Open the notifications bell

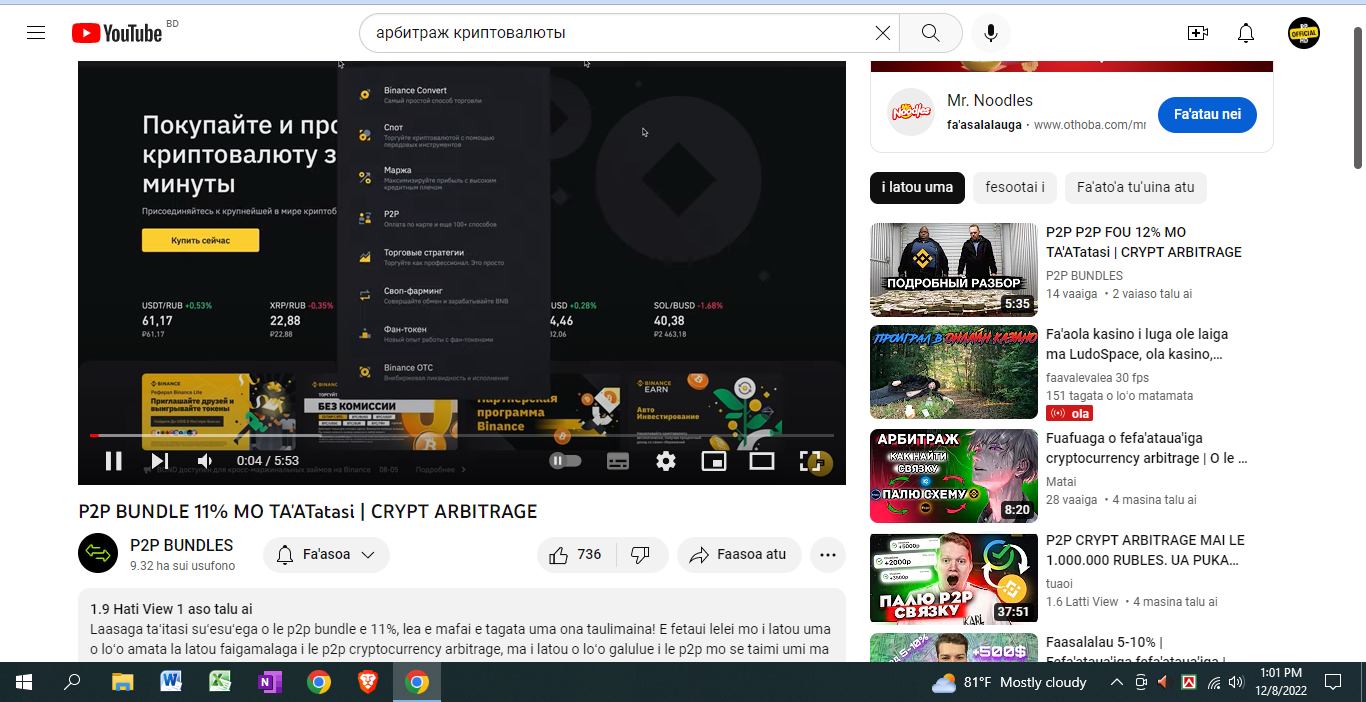1246,33
